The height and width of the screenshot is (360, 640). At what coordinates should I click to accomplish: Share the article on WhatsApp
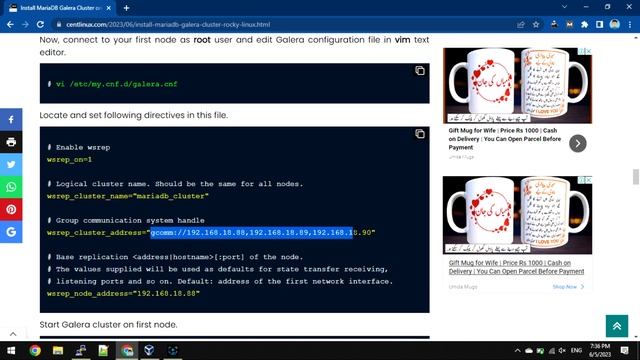tap(11, 187)
